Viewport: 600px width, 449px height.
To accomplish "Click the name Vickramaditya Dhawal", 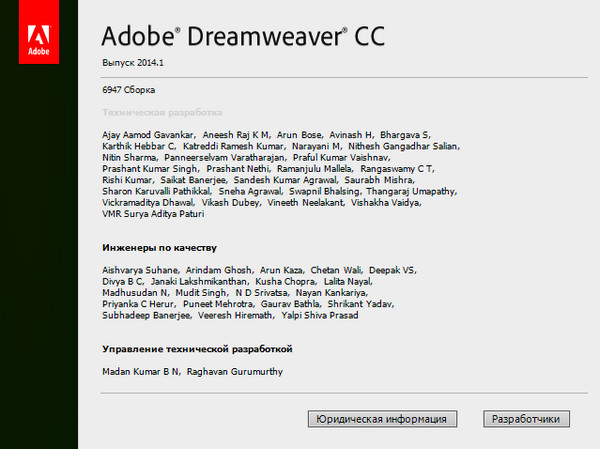I will click(x=148, y=203).
